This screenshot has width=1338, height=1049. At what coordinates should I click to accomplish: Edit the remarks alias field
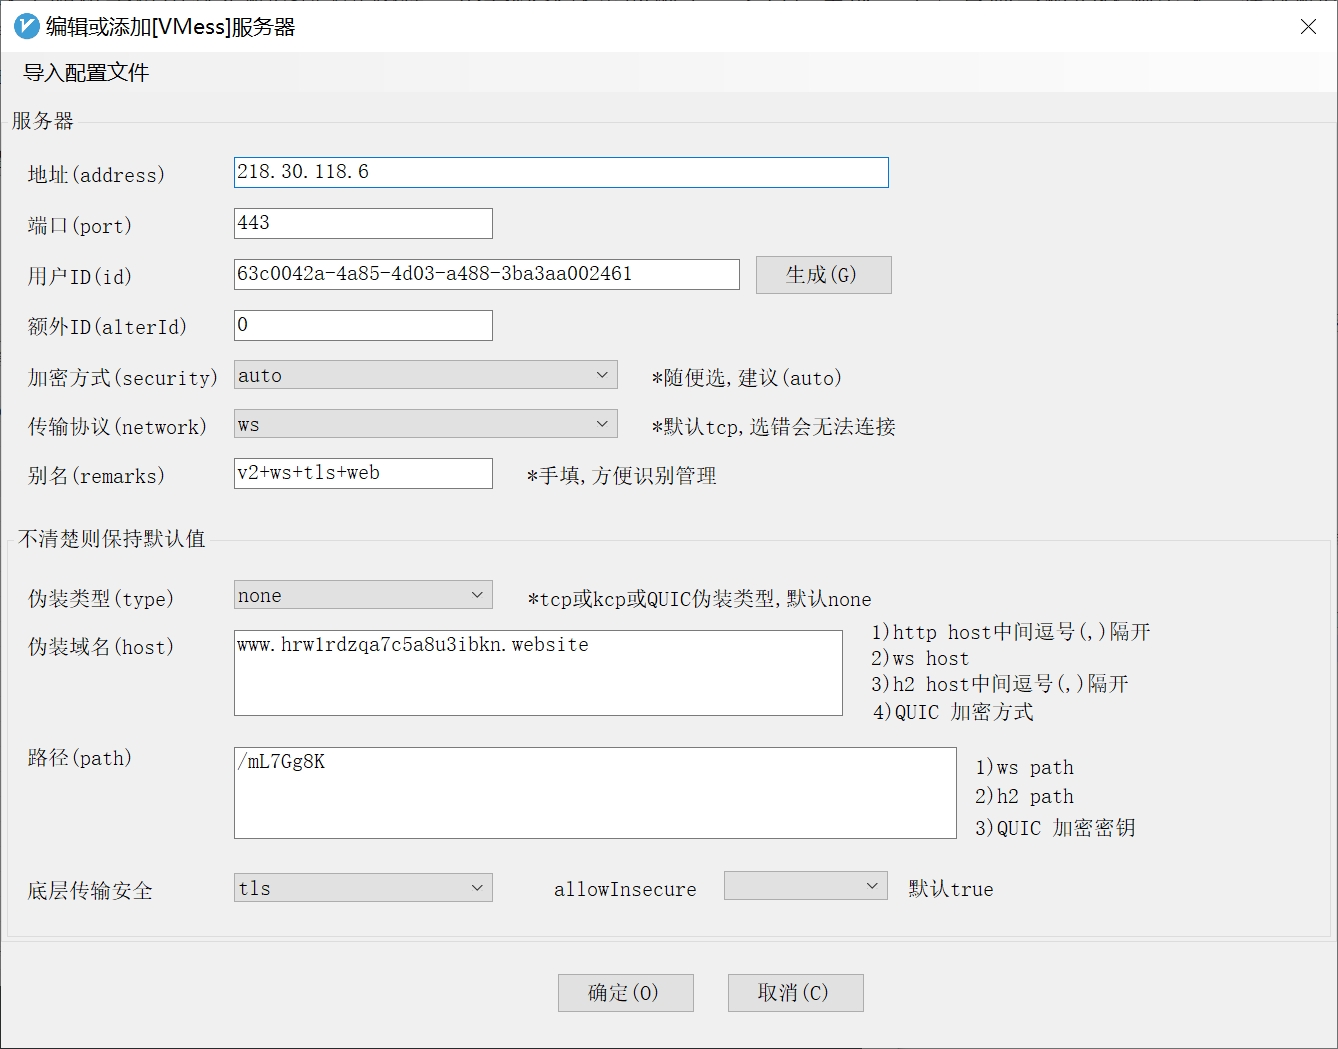click(x=362, y=473)
